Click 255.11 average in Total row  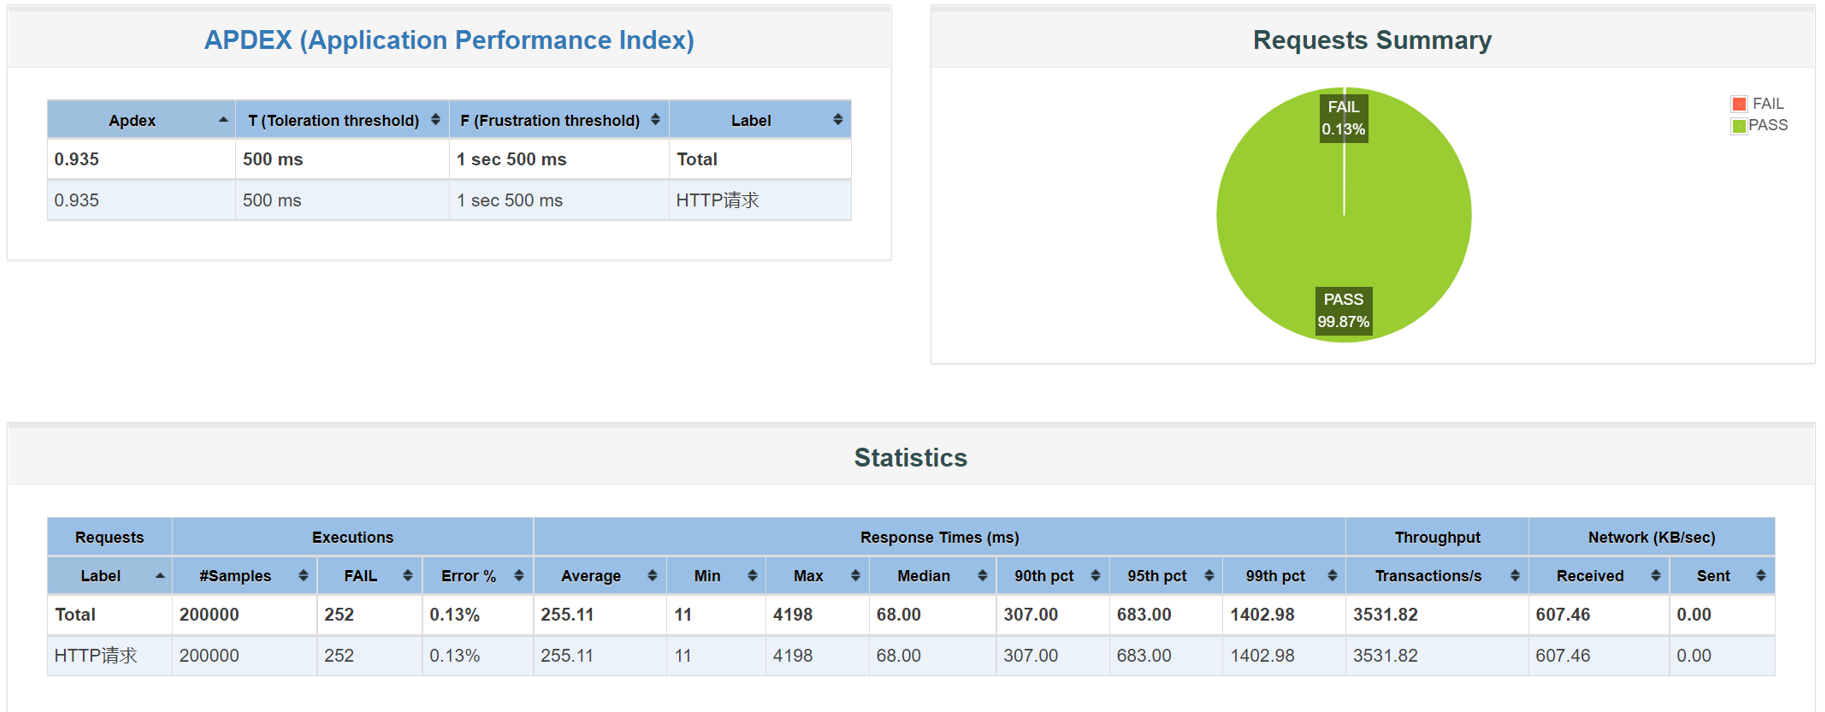coord(567,615)
